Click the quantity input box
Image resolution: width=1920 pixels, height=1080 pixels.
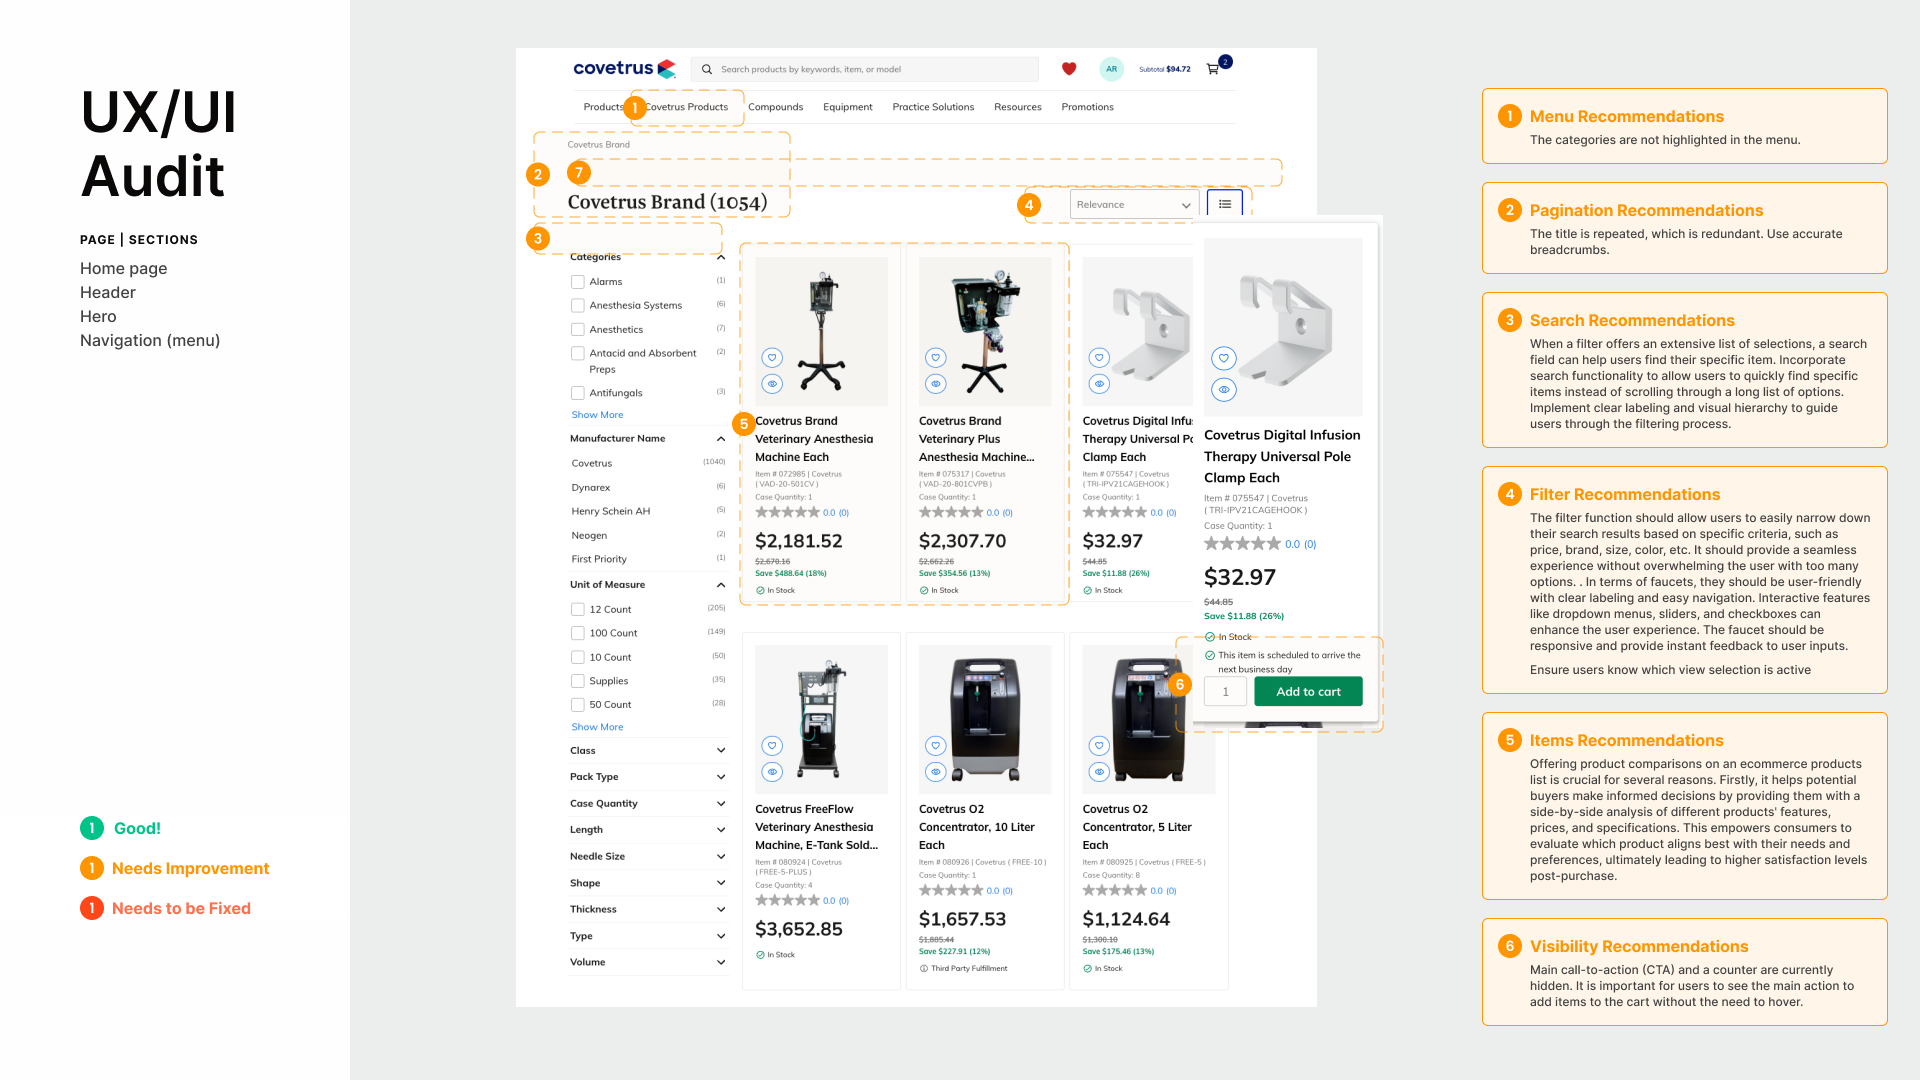tap(1226, 692)
